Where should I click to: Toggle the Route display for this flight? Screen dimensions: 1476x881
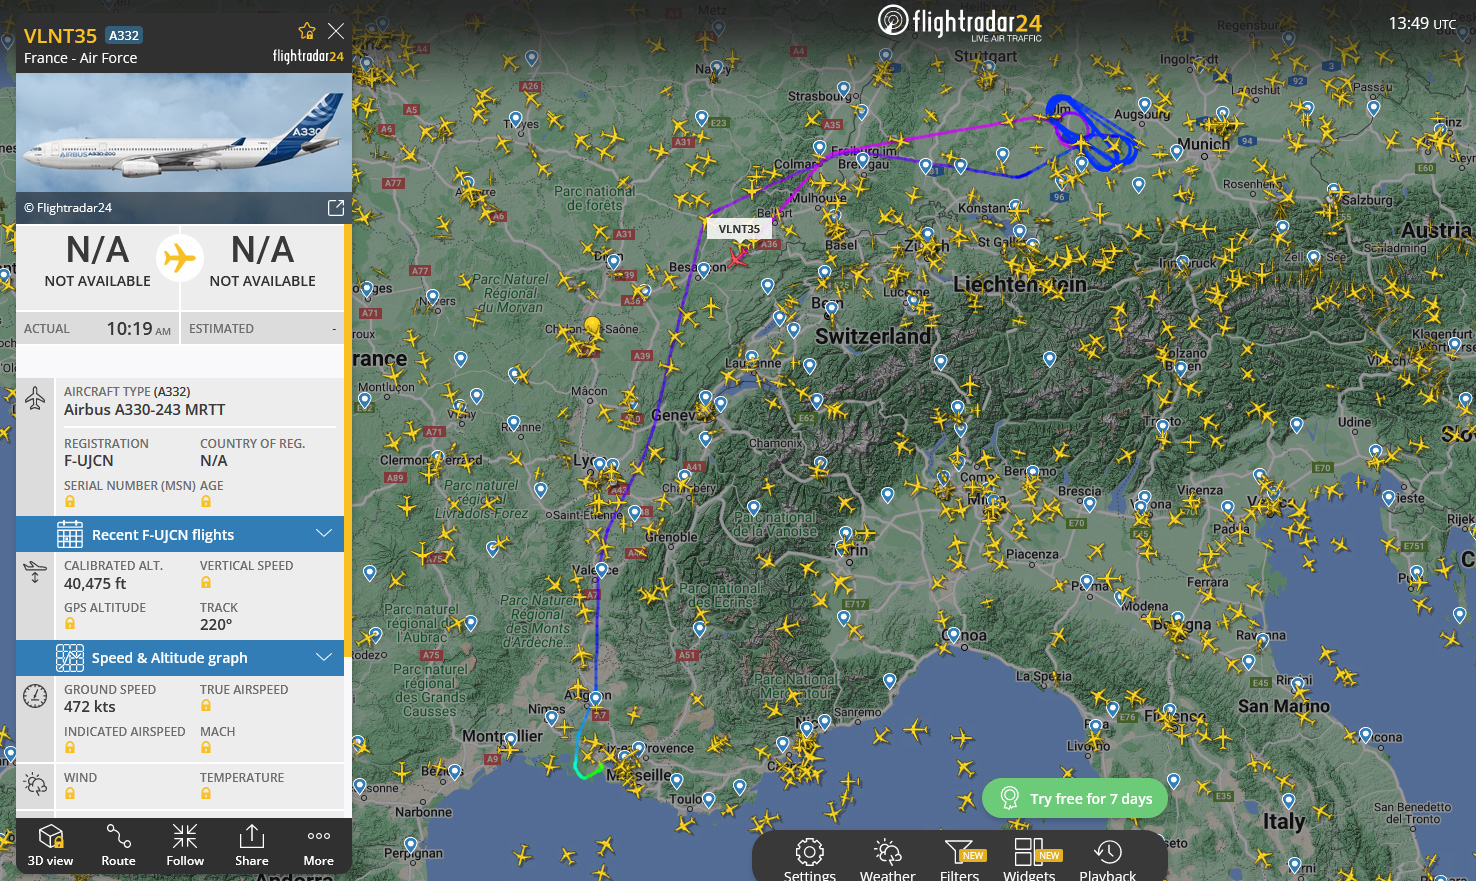point(118,845)
